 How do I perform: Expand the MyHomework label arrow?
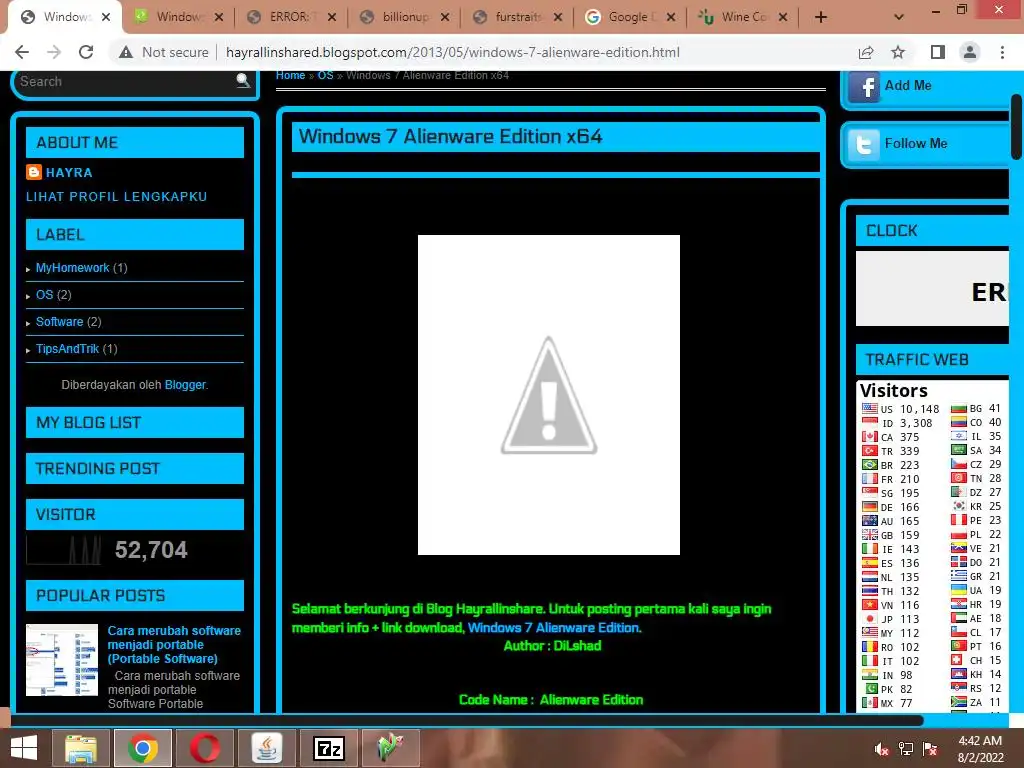click(x=28, y=269)
